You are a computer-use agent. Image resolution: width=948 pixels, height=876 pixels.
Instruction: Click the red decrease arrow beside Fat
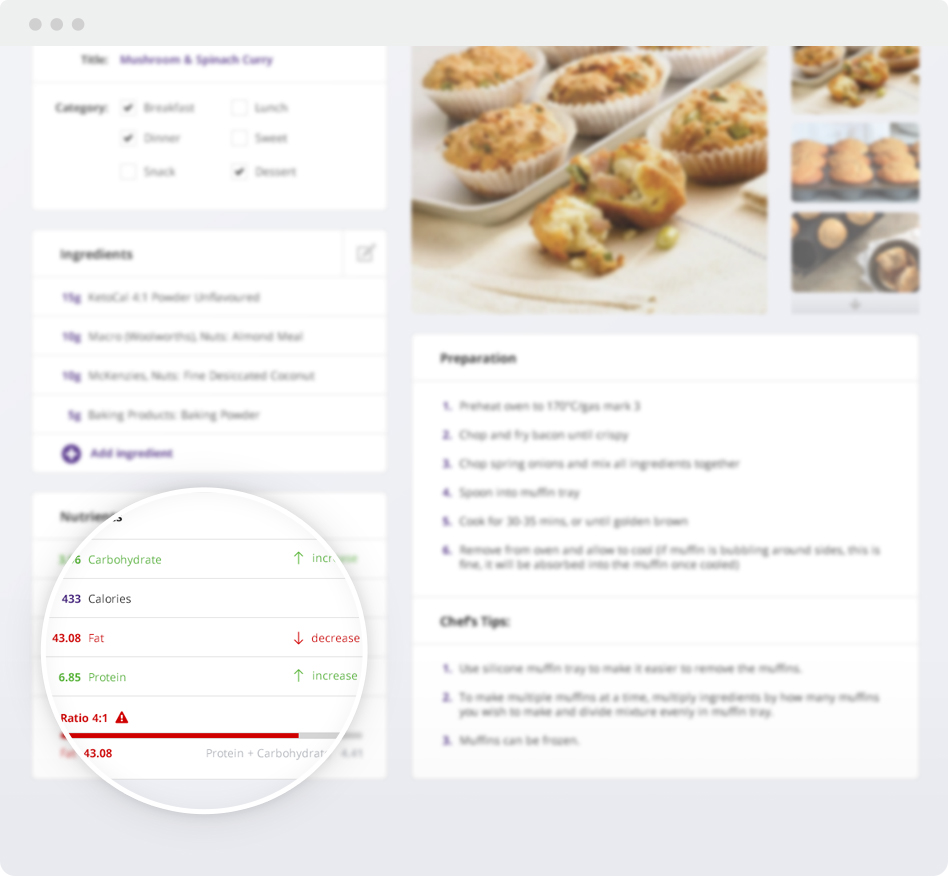(298, 638)
